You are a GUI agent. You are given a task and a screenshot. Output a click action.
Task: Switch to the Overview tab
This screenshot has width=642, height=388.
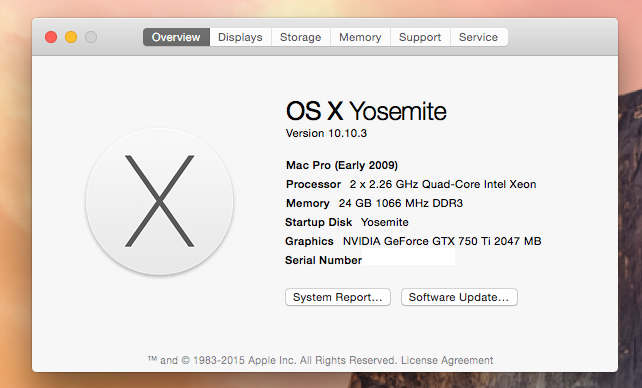[x=176, y=37]
